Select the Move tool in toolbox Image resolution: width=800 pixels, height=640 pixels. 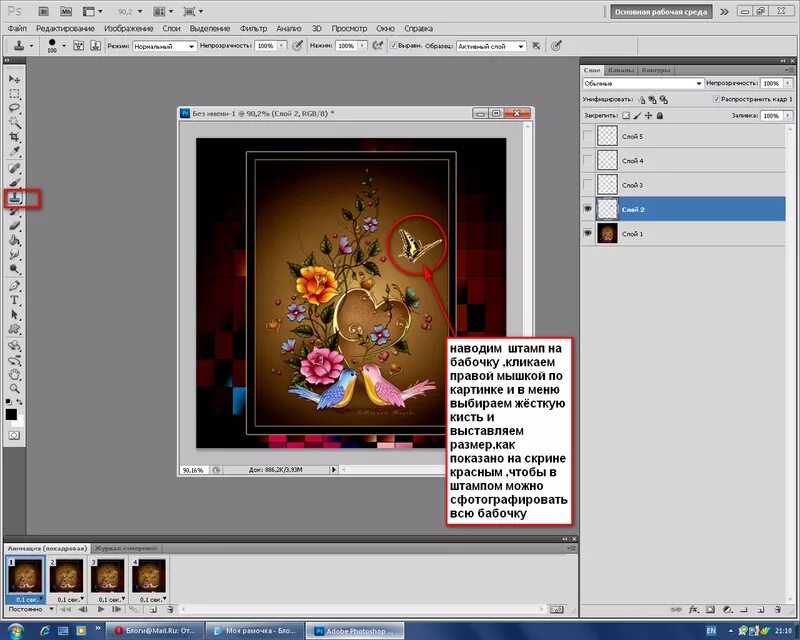pos(14,79)
